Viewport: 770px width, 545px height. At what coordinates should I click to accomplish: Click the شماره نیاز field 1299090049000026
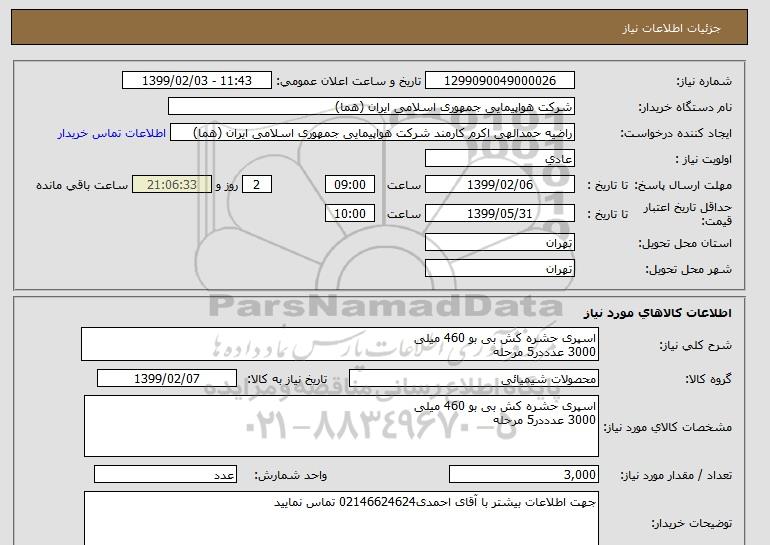(499, 81)
